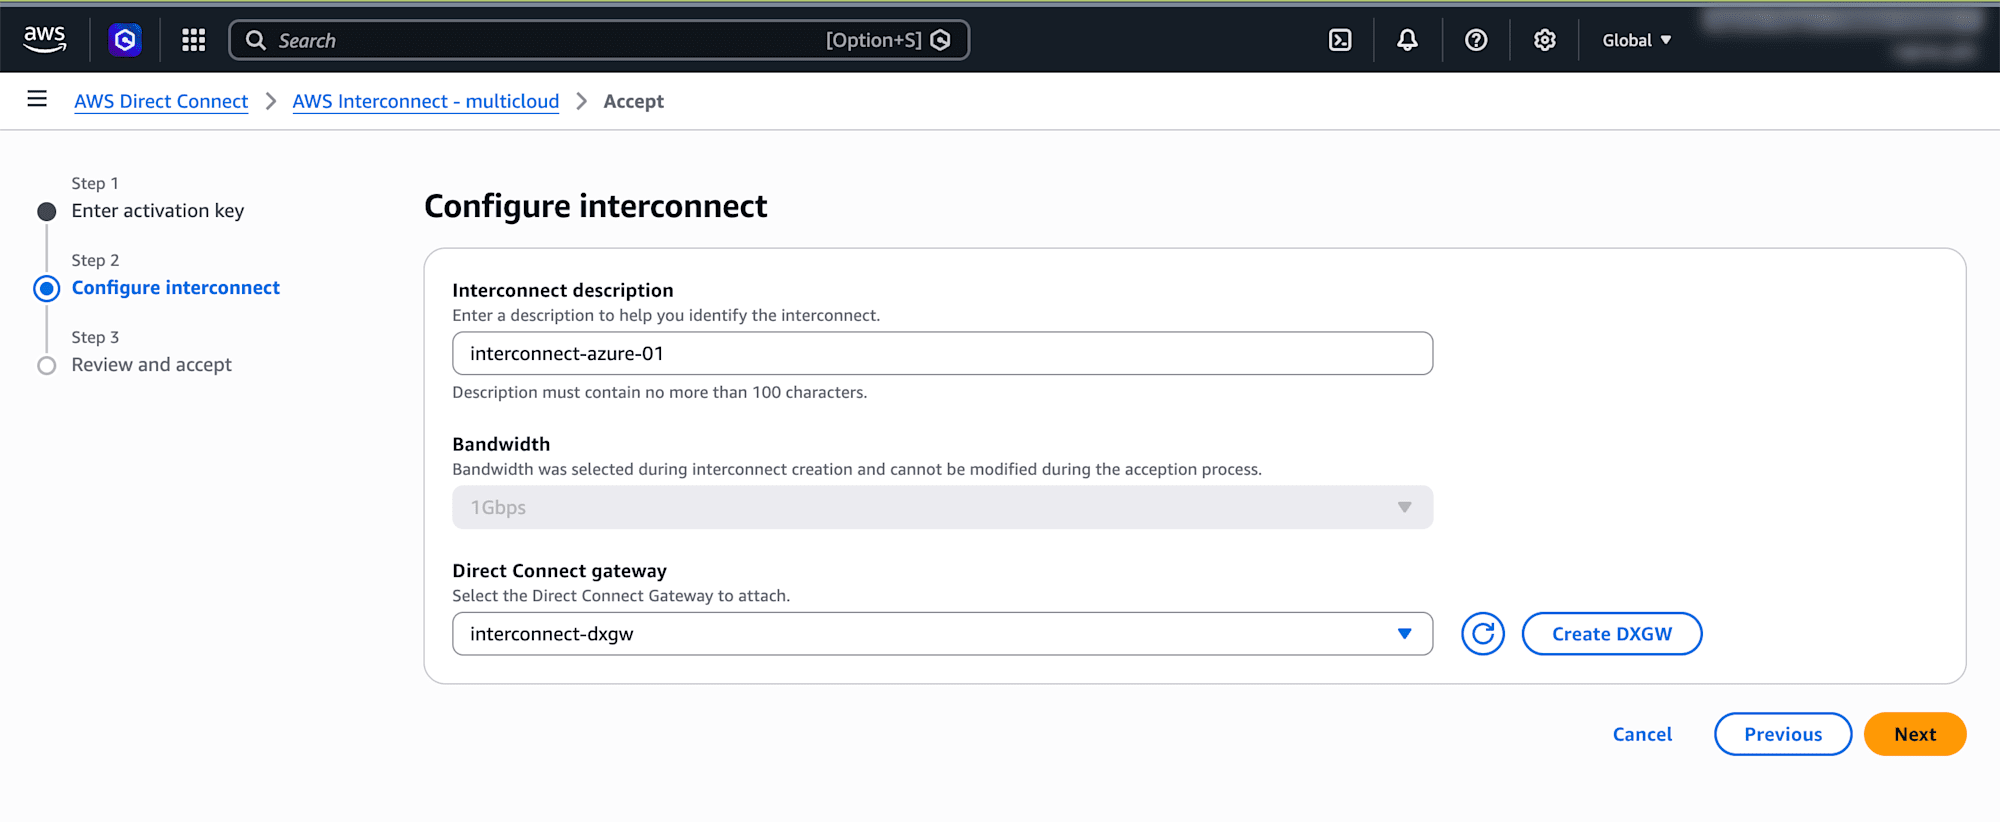The height and width of the screenshot is (822, 2000).
Task: Go to Step 1 Enter activation key
Action: pyautogui.click(x=158, y=211)
